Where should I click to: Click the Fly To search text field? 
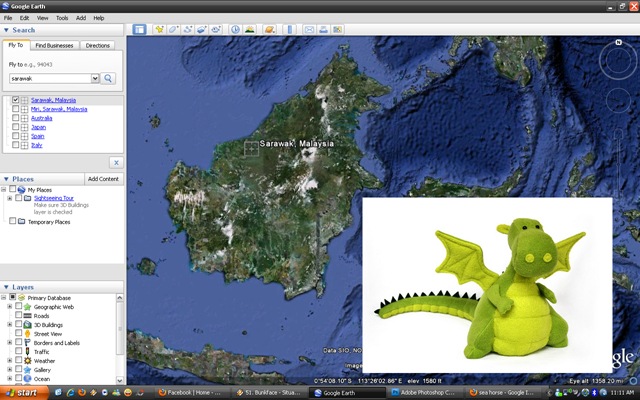tap(50, 78)
